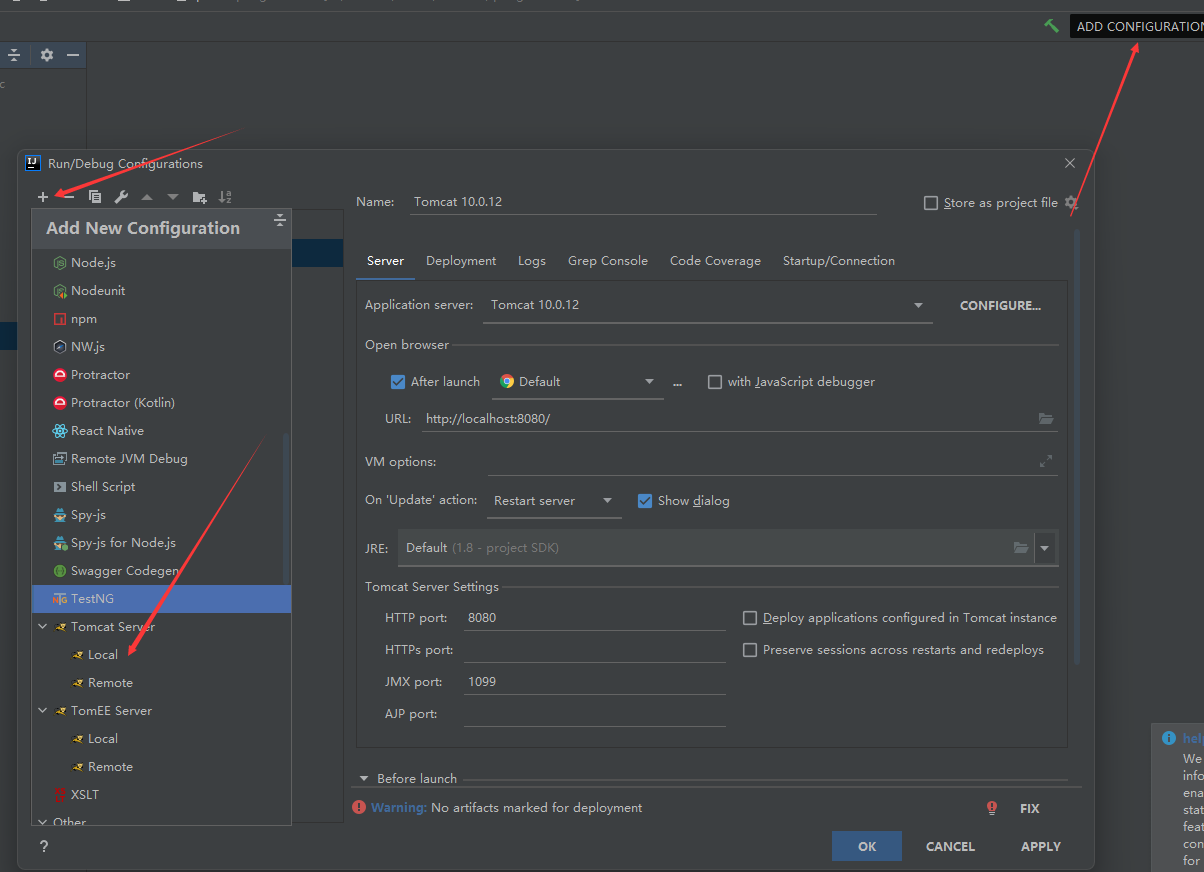Open the Startup/Connection tab

(839, 261)
